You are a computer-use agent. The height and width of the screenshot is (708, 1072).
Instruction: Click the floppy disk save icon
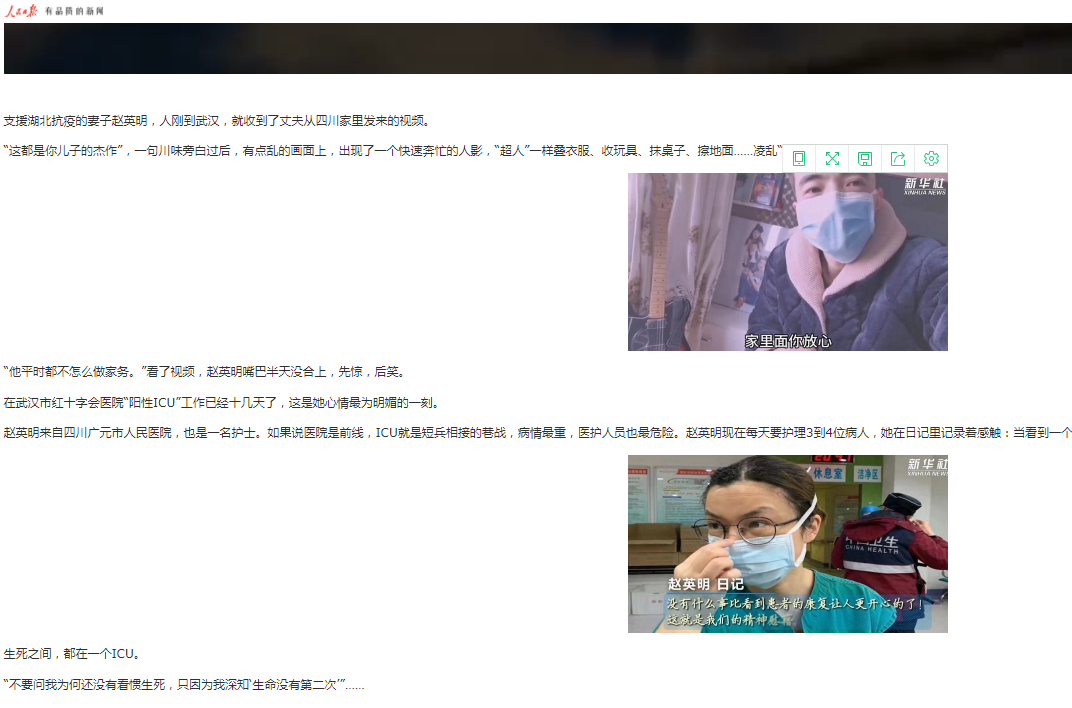pos(865,158)
